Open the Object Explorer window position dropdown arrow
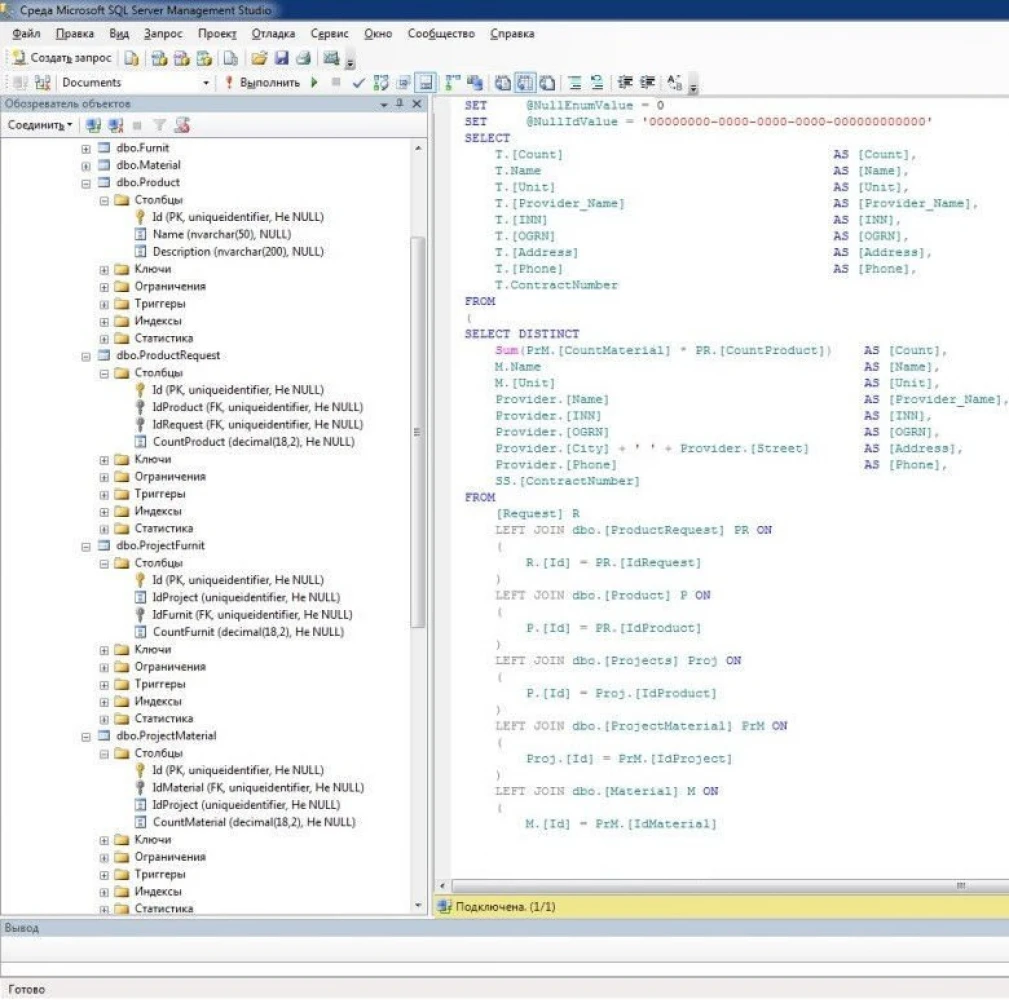 [x=384, y=104]
